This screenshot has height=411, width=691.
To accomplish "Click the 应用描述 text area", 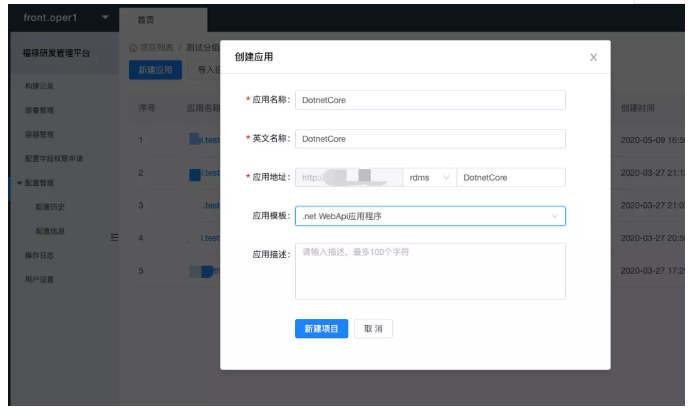I will coord(430,271).
